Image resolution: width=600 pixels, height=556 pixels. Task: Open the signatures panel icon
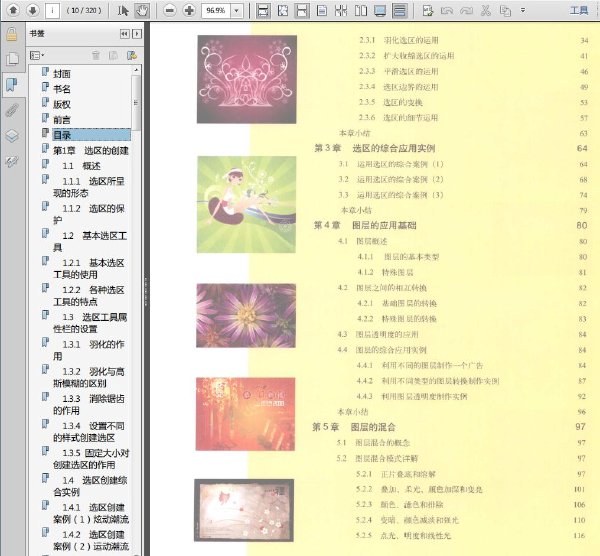point(12,161)
